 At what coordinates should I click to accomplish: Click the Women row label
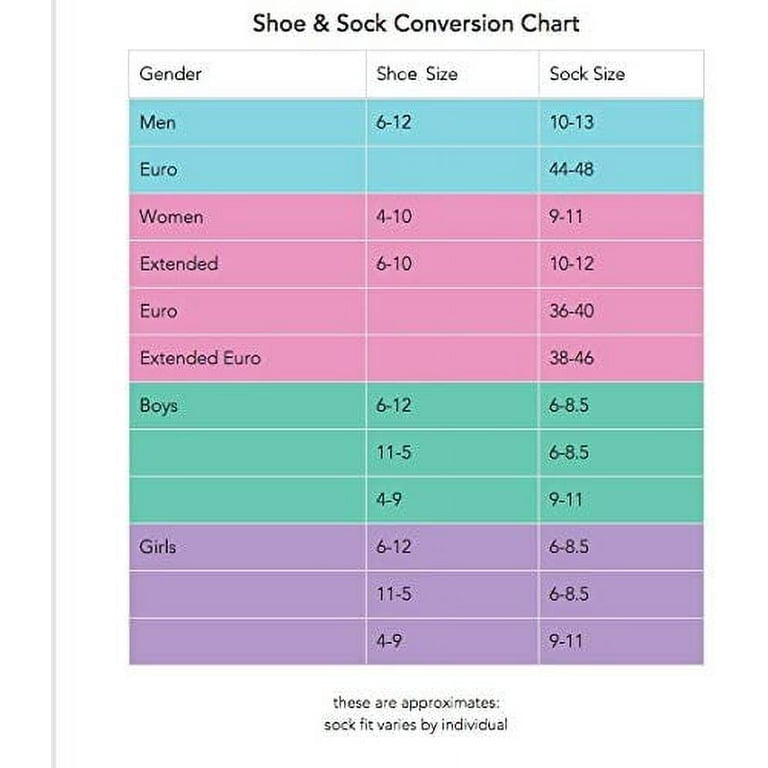pos(171,216)
